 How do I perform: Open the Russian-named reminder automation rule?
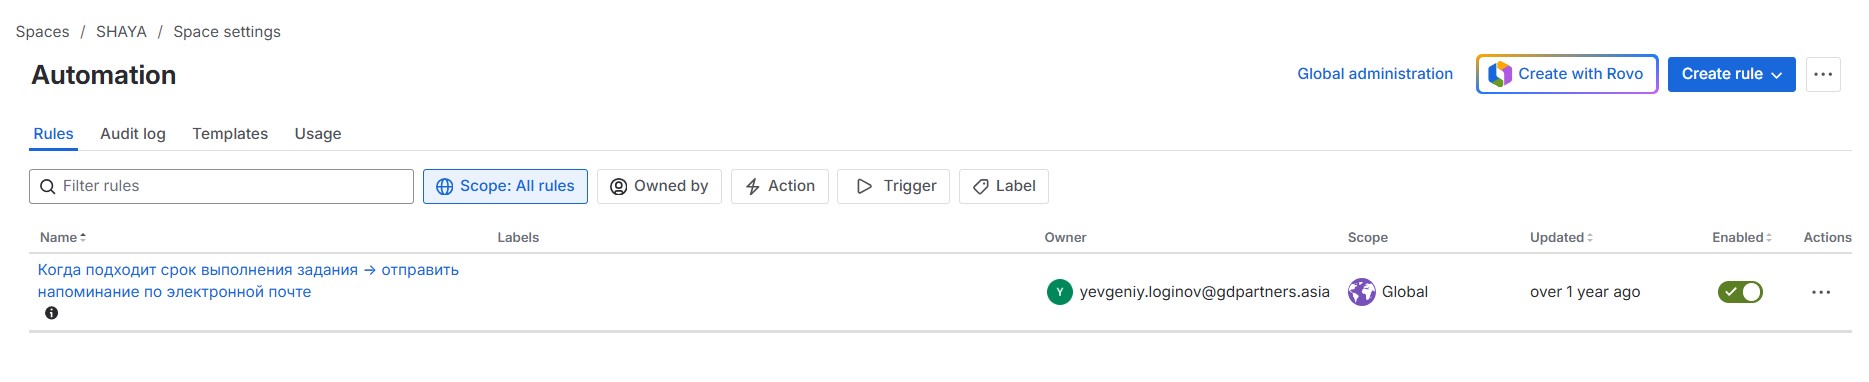point(248,281)
